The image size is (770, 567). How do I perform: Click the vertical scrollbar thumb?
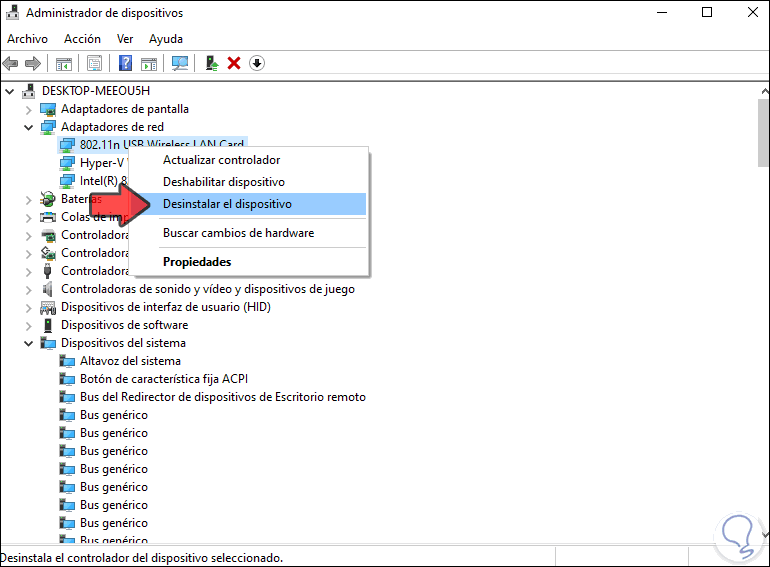pyautogui.click(x=764, y=133)
